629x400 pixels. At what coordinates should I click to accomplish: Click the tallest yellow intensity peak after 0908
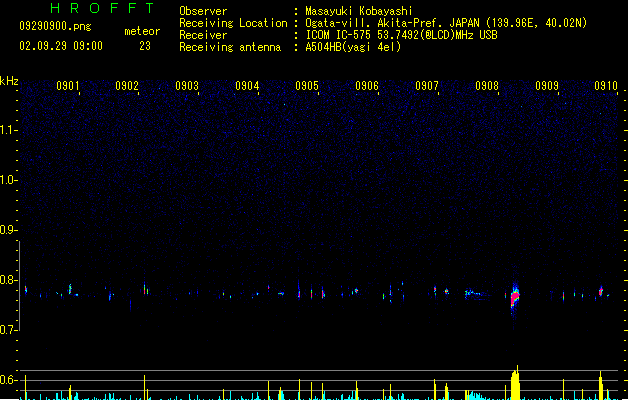click(515, 382)
